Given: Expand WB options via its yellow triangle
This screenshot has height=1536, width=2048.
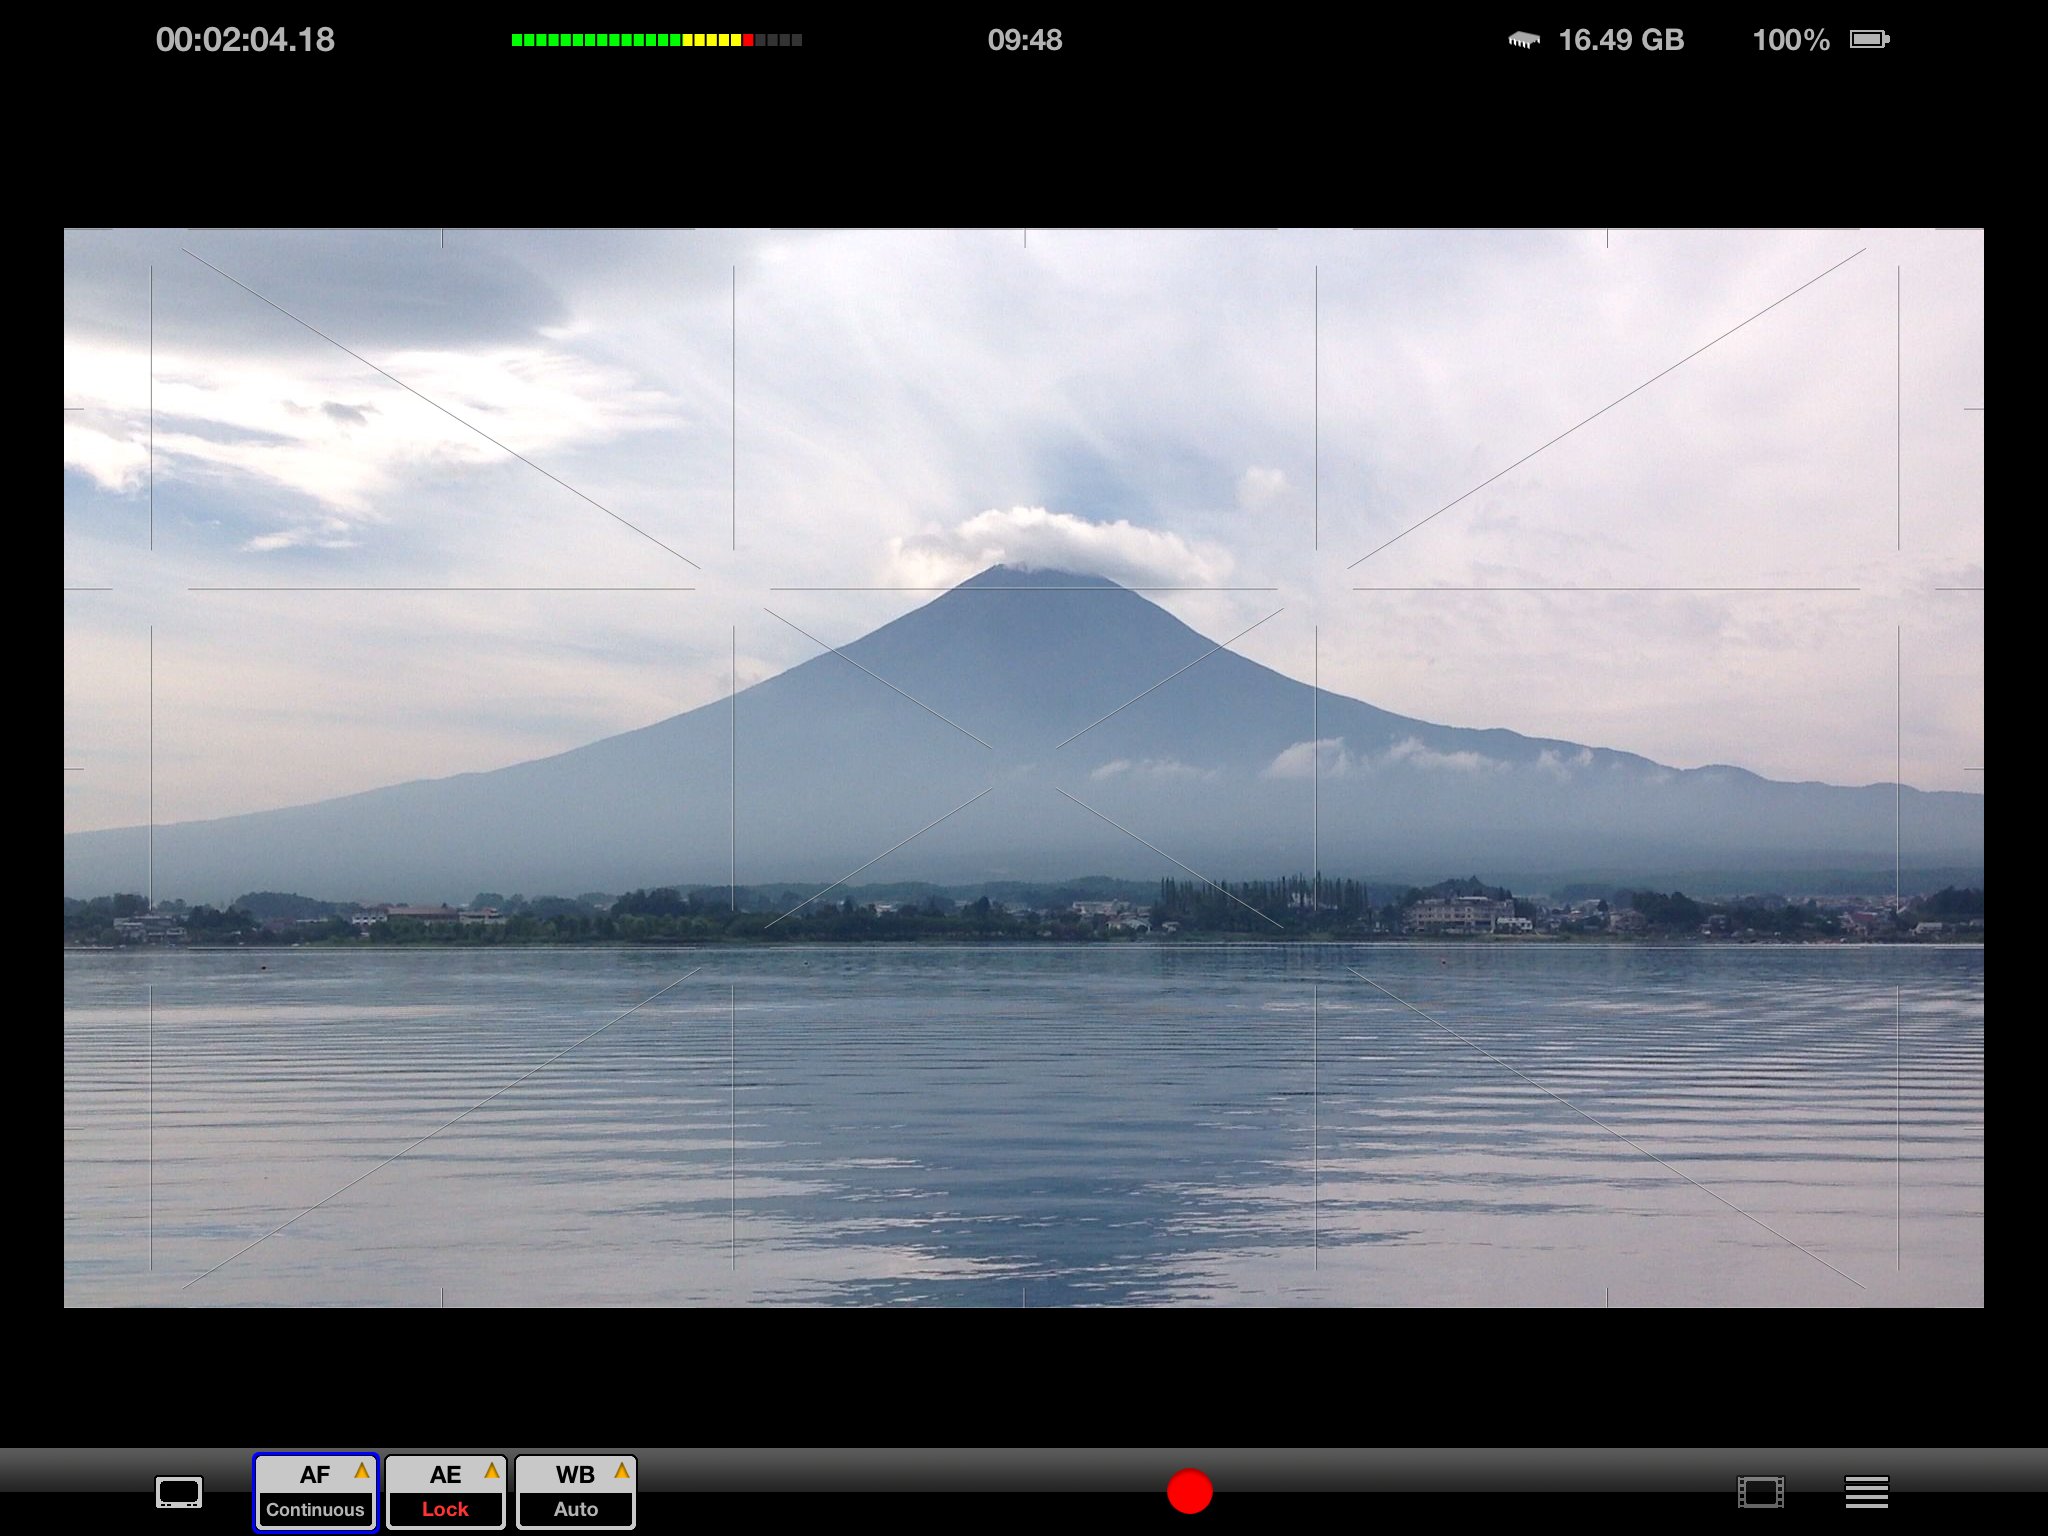Looking at the screenshot, I should pyautogui.click(x=621, y=1471).
